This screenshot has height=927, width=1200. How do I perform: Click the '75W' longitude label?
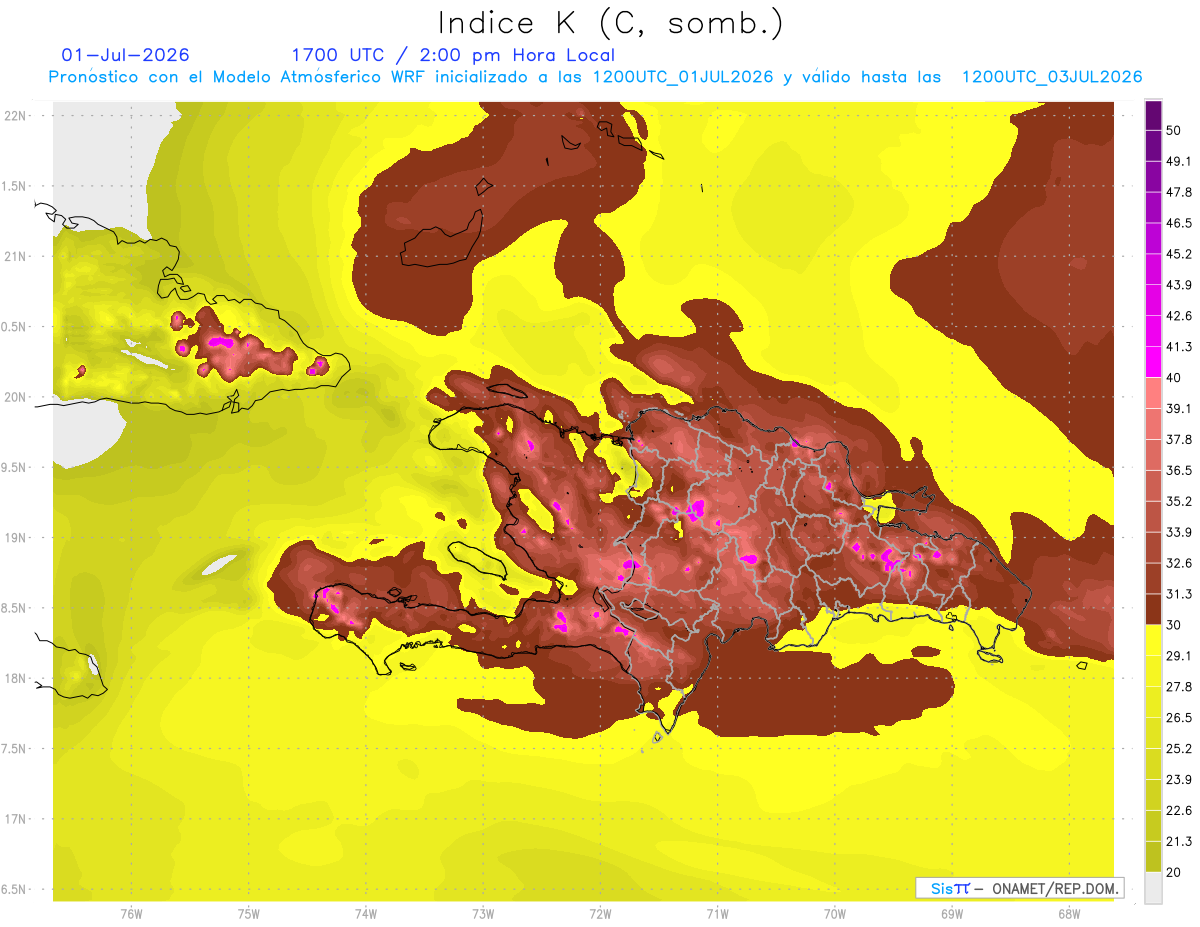(248, 913)
